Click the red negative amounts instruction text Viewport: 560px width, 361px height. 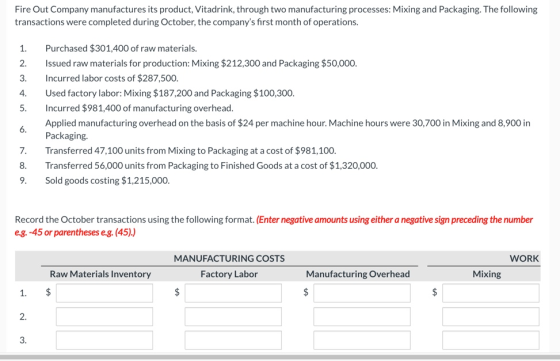pos(274,226)
